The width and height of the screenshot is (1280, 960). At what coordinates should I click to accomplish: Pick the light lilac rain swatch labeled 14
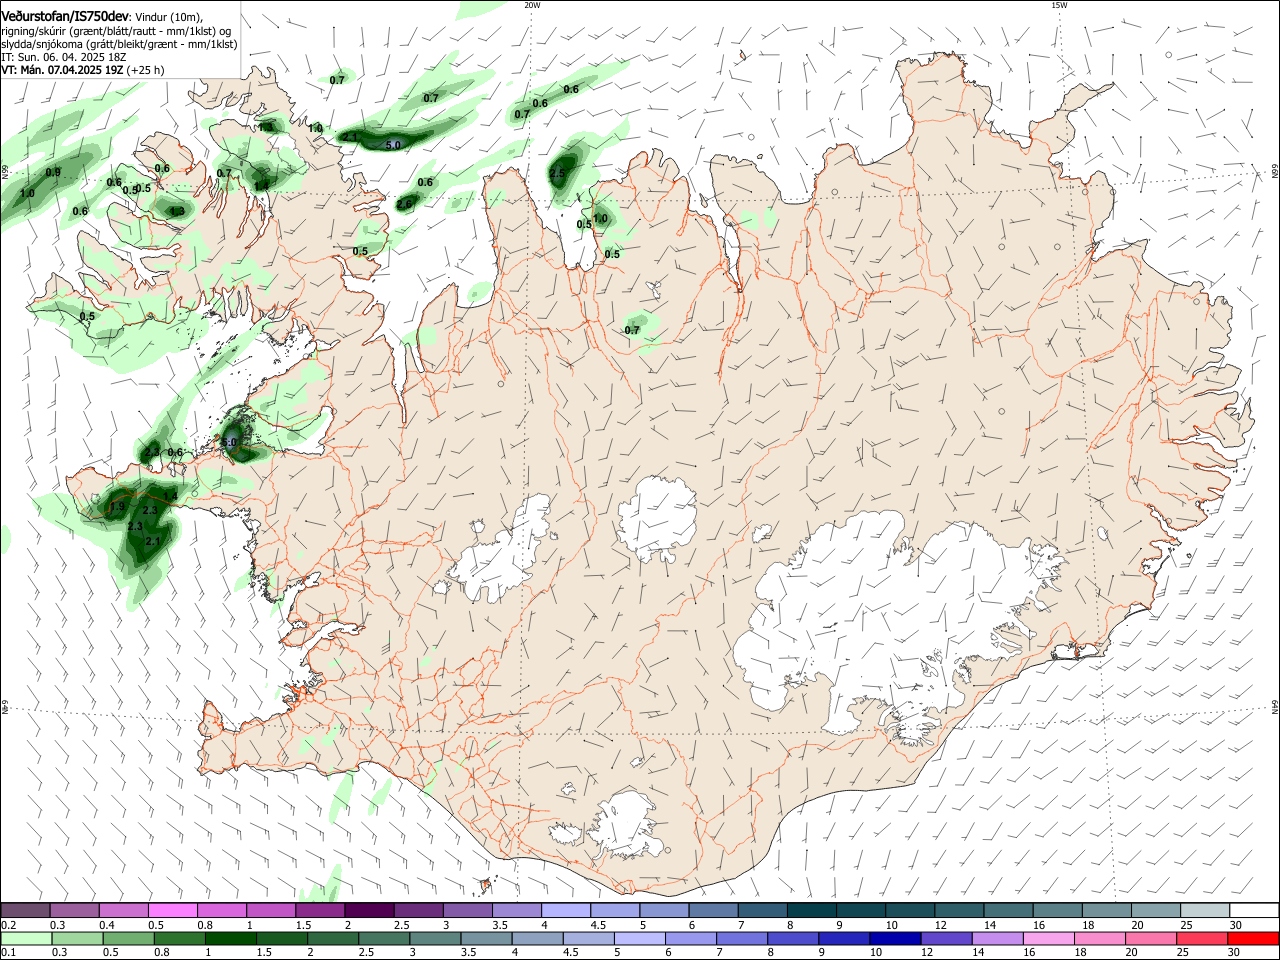click(998, 938)
